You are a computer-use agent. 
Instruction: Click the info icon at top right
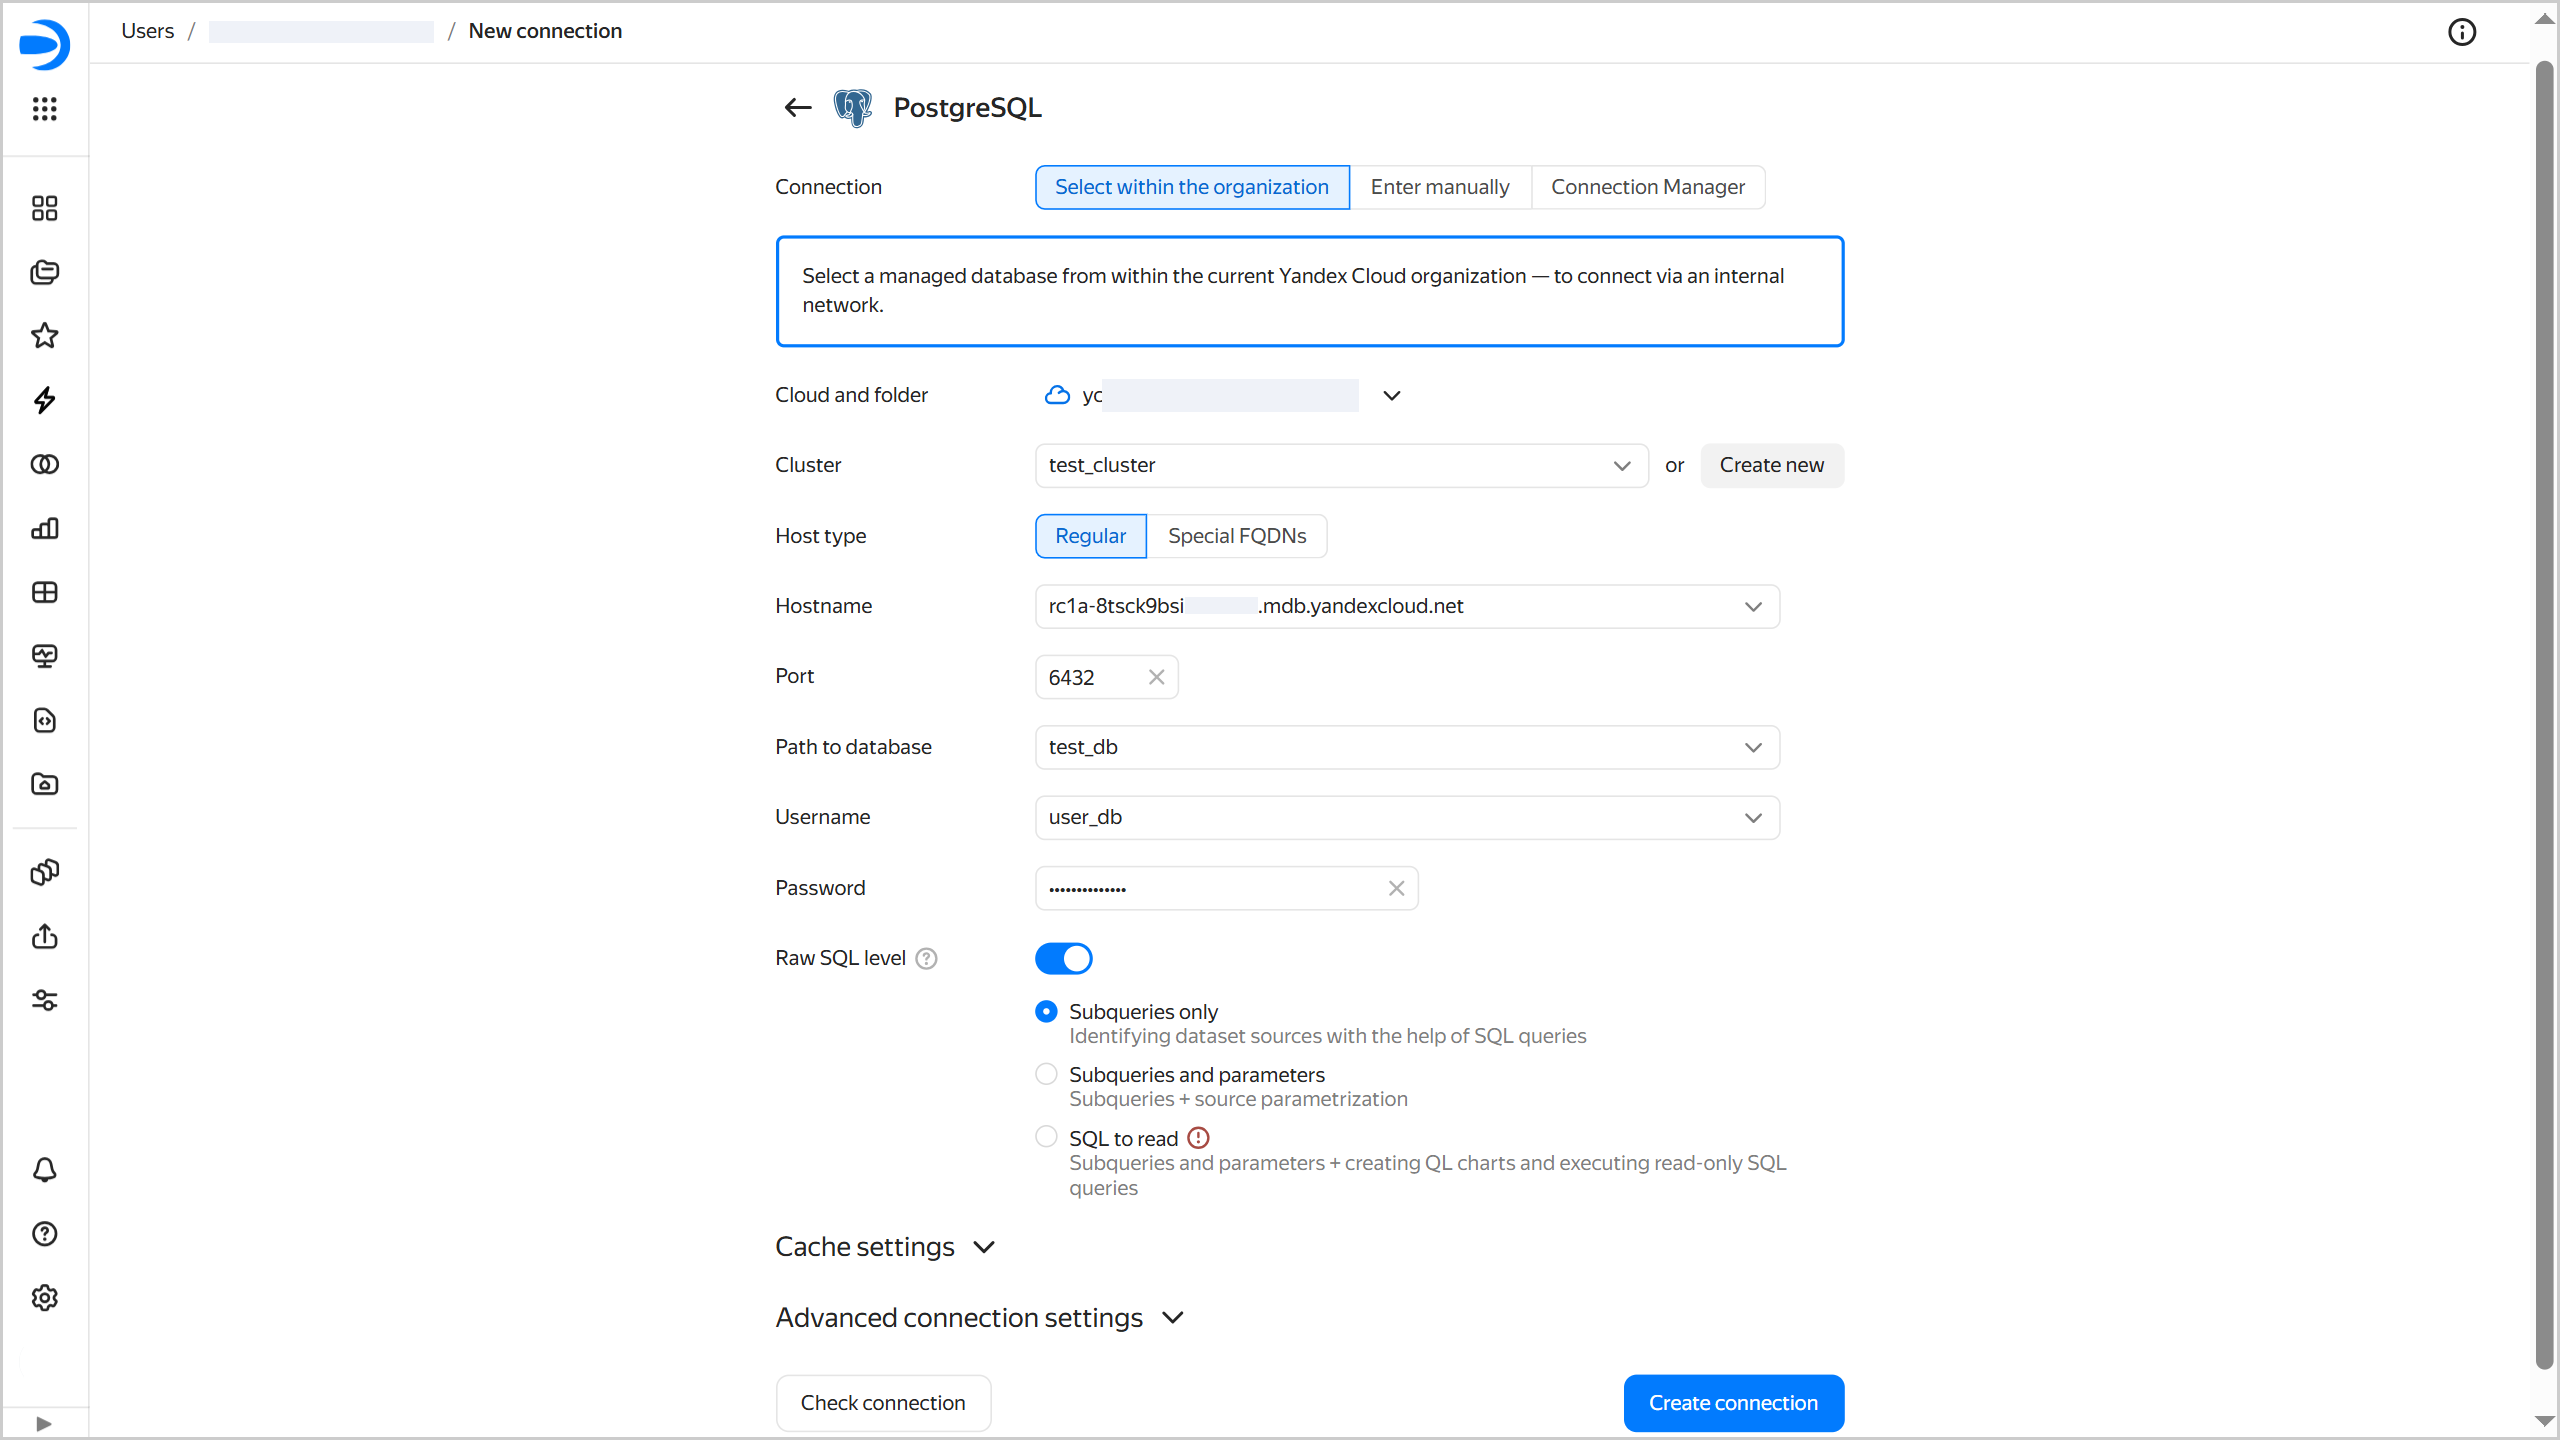(x=2462, y=32)
